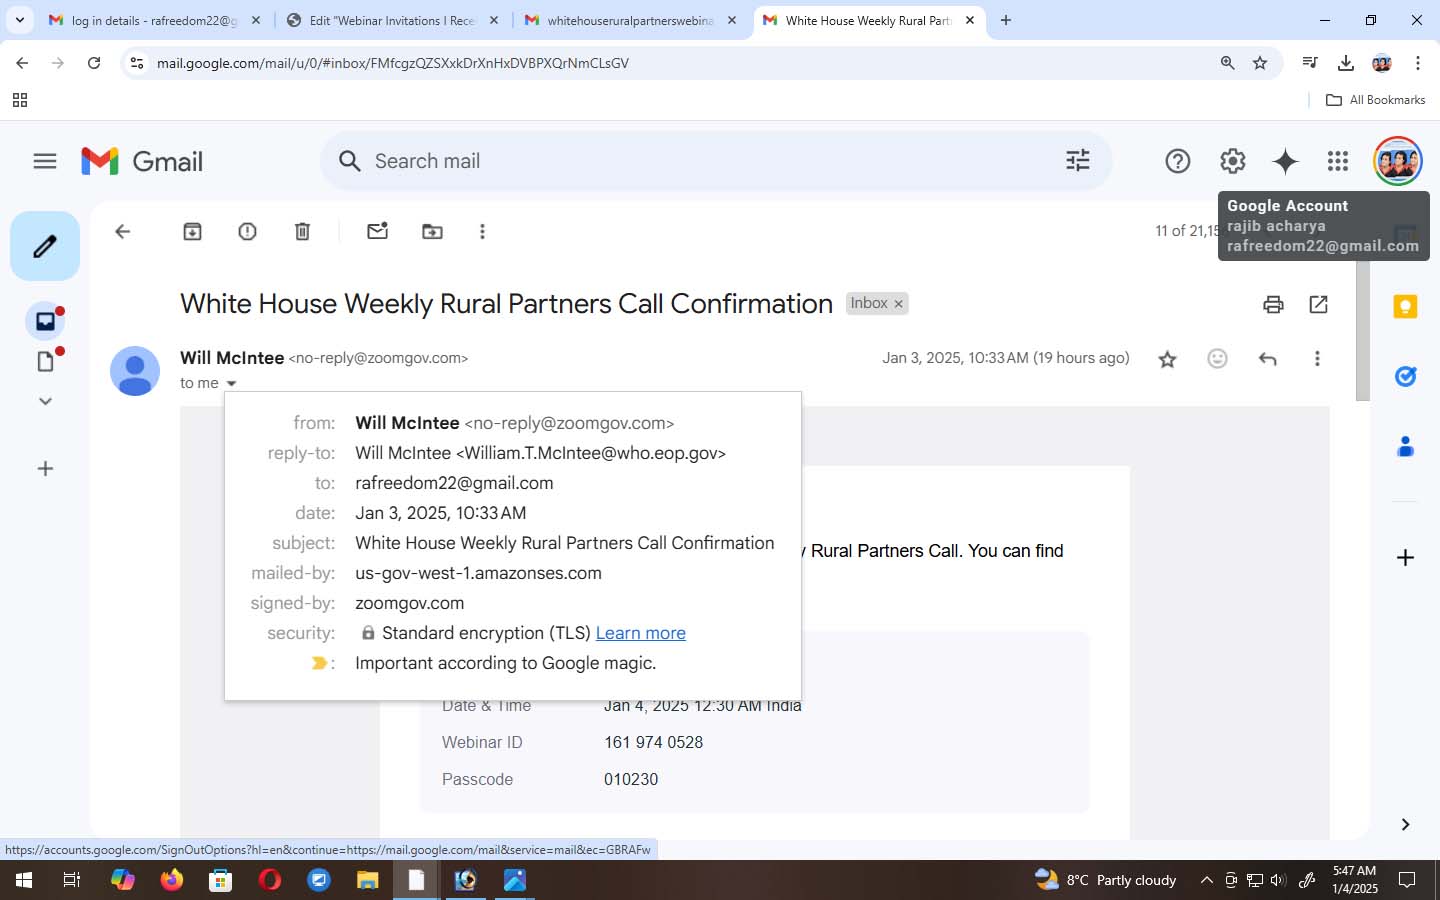Open Chrome menu three dots

(1417, 63)
